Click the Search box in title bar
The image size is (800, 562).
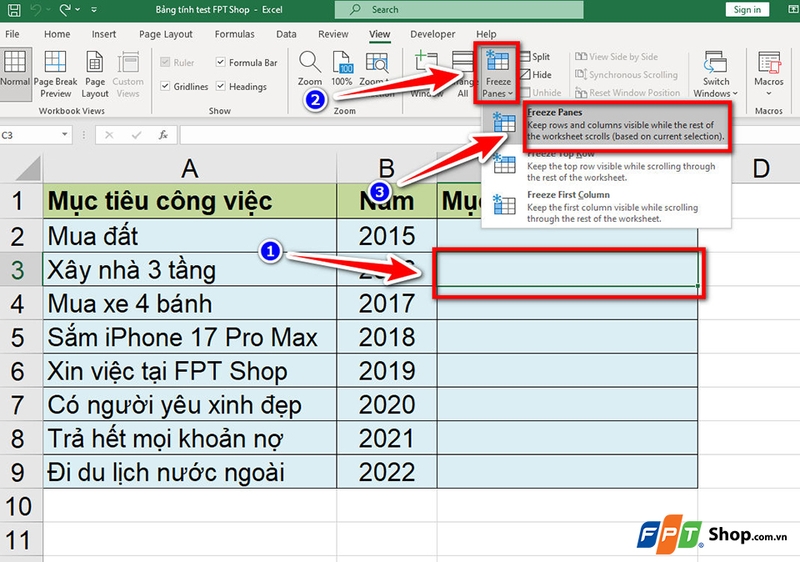point(459,9)
